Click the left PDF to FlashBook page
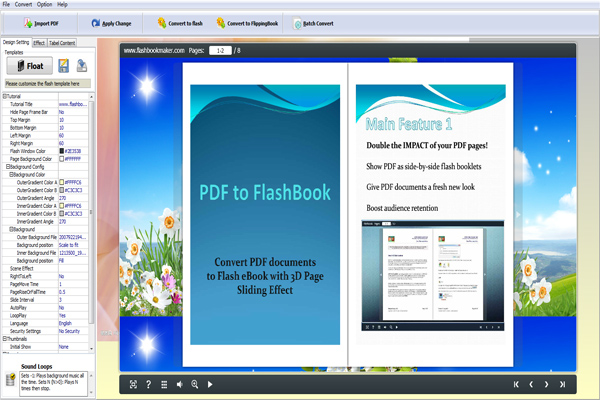Image resolution: width=600 pixels, height=400 pixels. [265, 214]
